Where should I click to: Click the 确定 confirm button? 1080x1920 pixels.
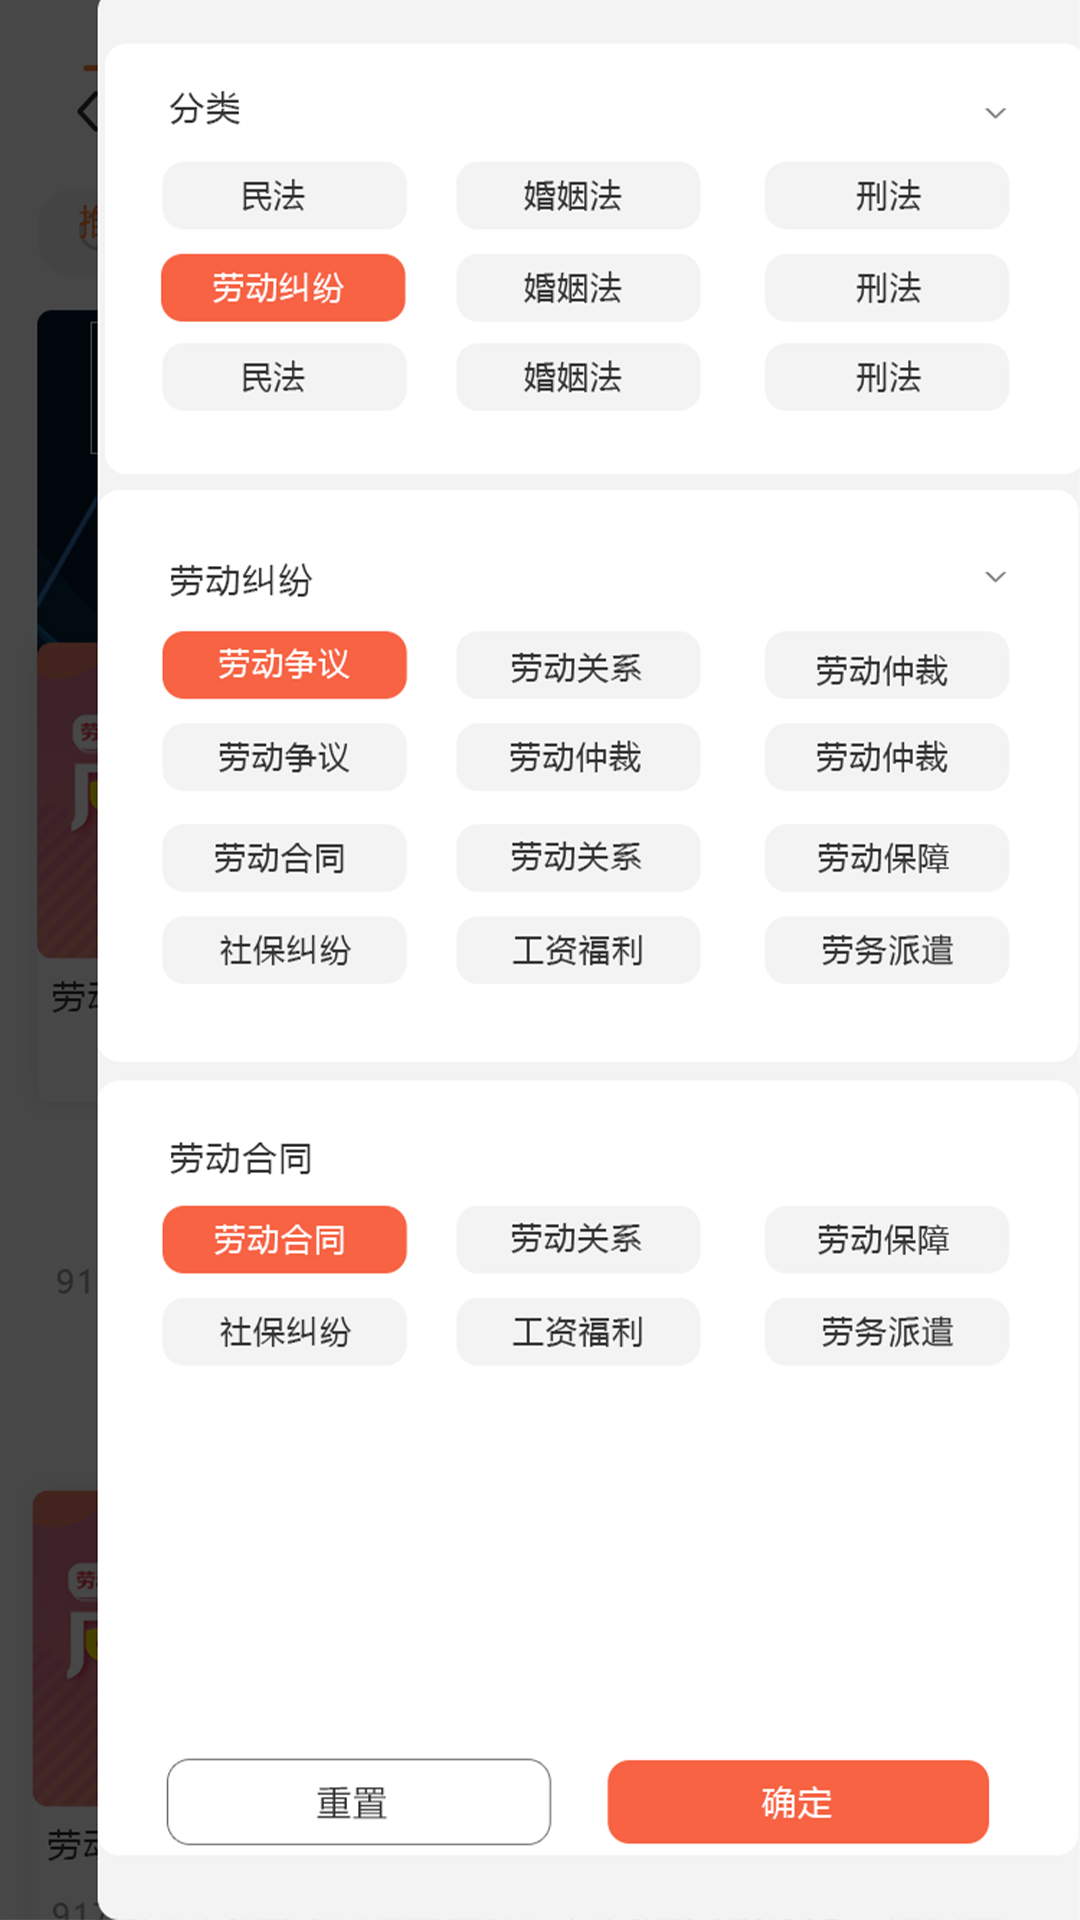click(x=797, y=1802)
